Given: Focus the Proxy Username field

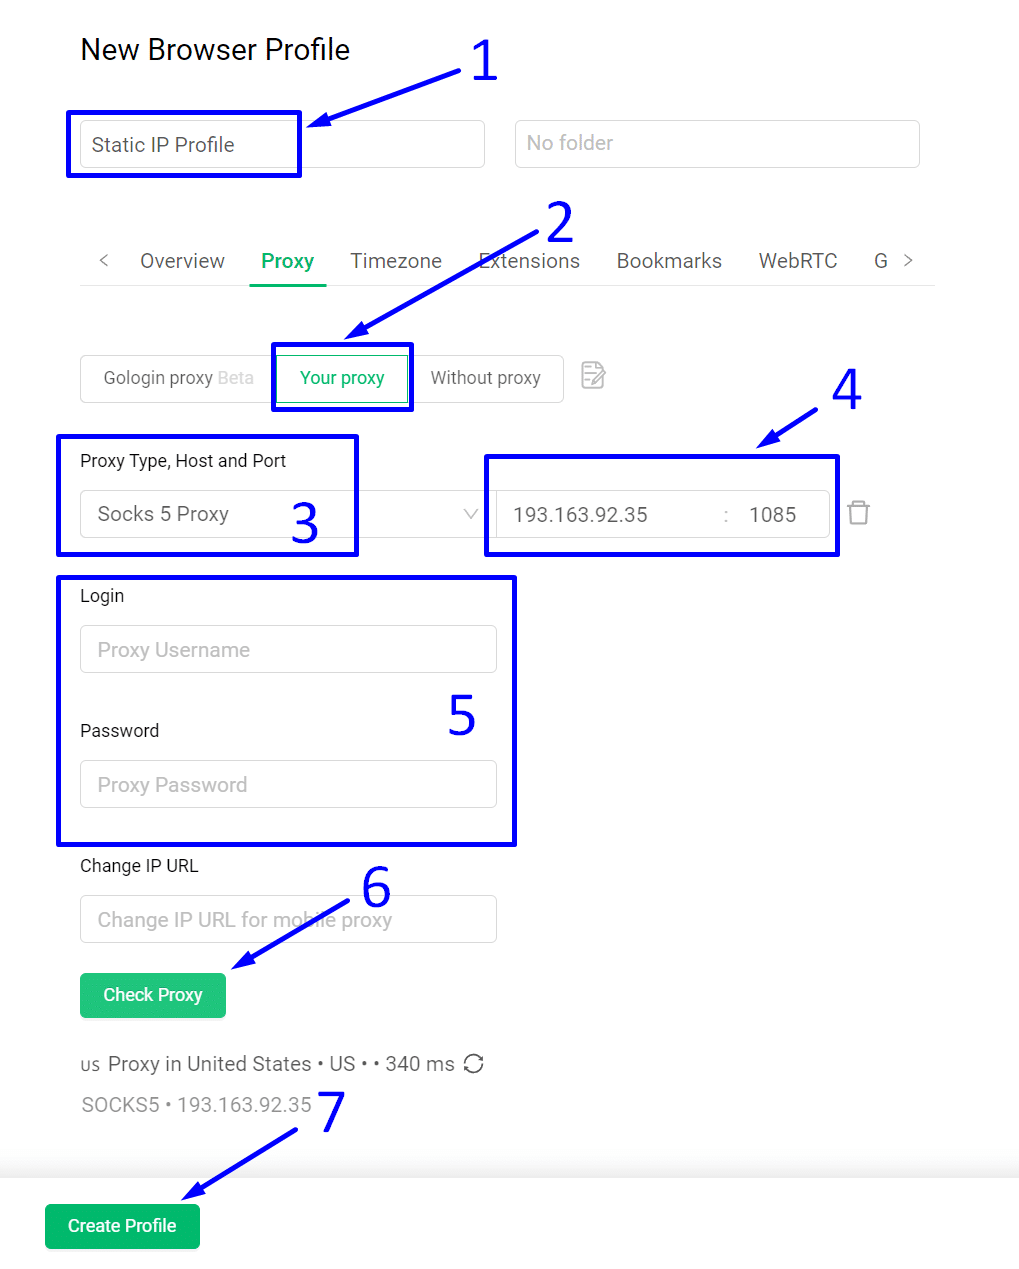Looking at the screenshot, I should 288,649.
